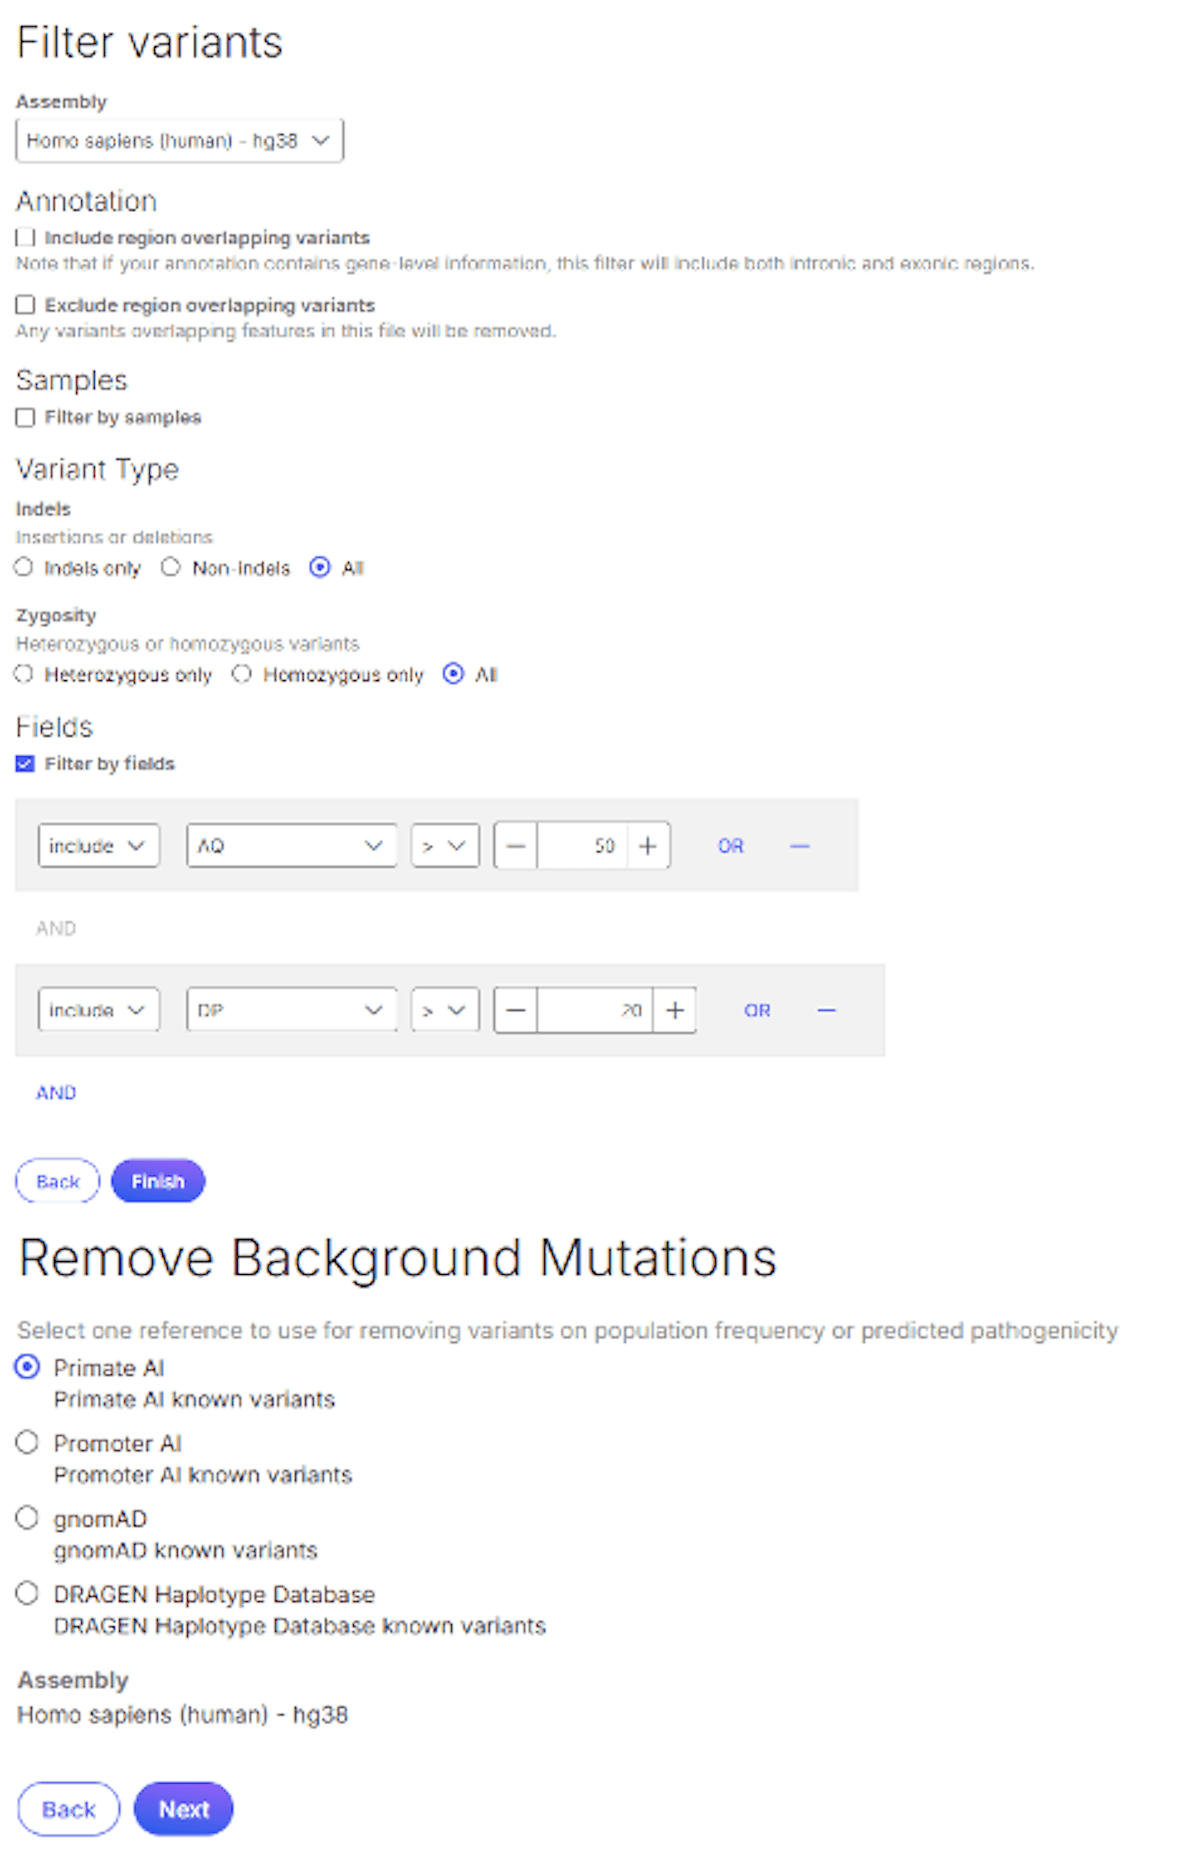Click plus icon to increase DP value
Image resolution: width=1200 pixels, height=1862 pixels.
675,1010
